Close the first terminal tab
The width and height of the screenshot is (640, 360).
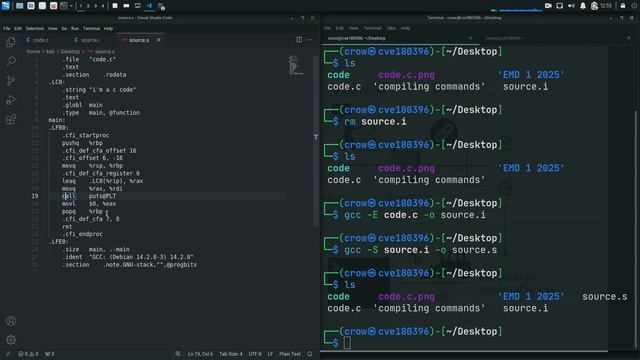(x=470, y=38)
